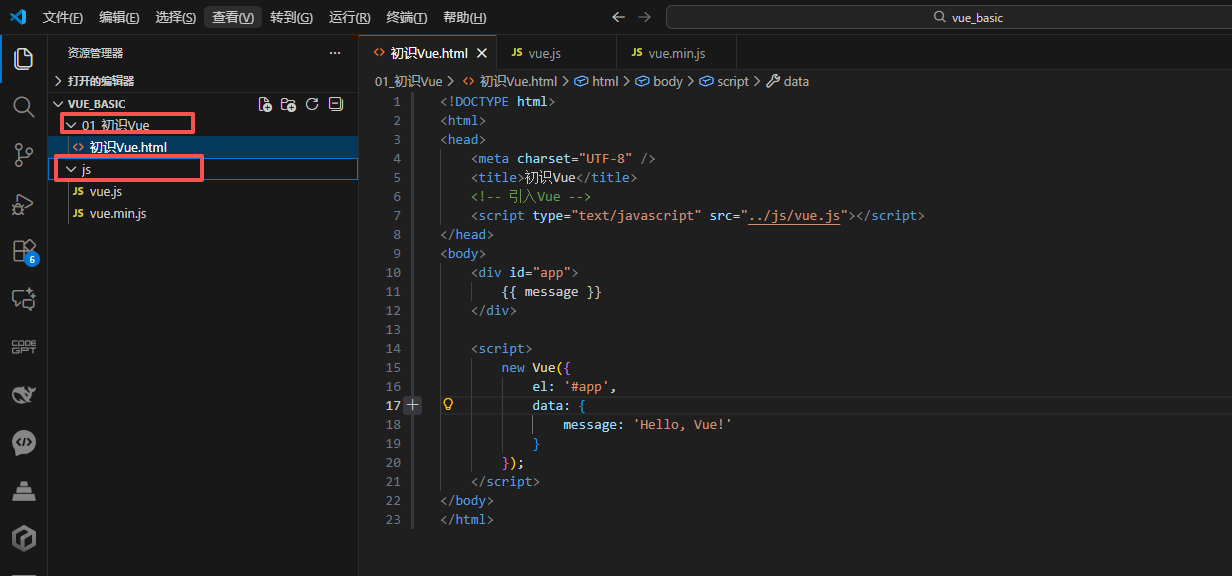Open the Source Control view
Image resolution: width=1232 pixels, height=576 pixels.
[x=23, y=155]
